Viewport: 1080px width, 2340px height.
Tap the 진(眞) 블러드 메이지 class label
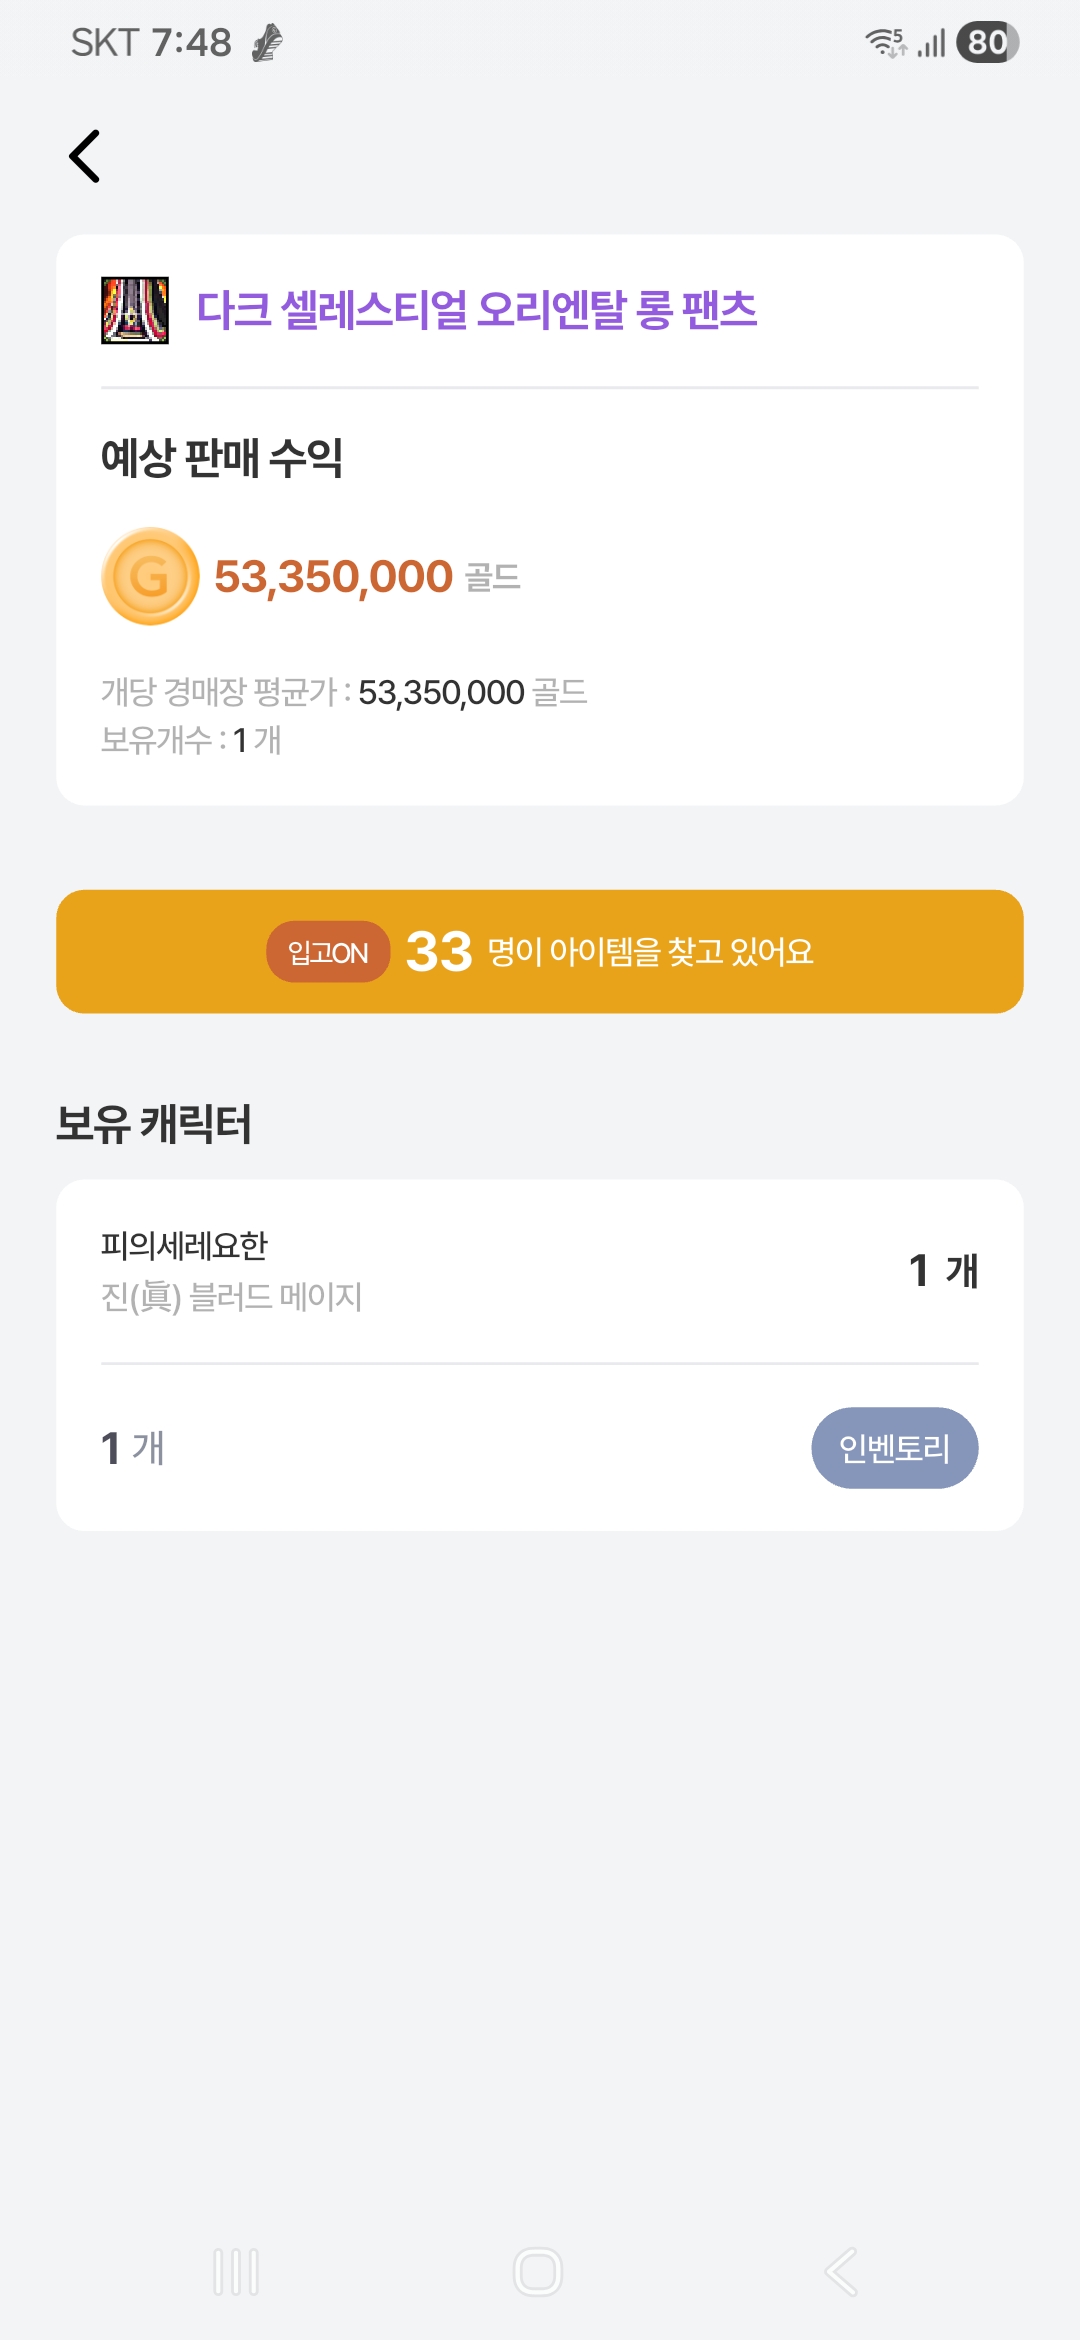pos(231,1297)
